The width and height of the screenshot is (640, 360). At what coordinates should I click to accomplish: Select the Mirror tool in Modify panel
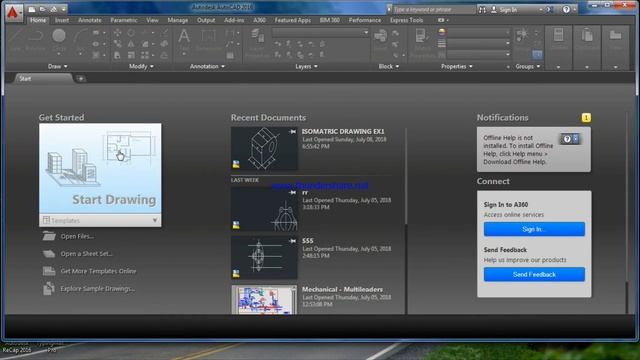point(131,44)
